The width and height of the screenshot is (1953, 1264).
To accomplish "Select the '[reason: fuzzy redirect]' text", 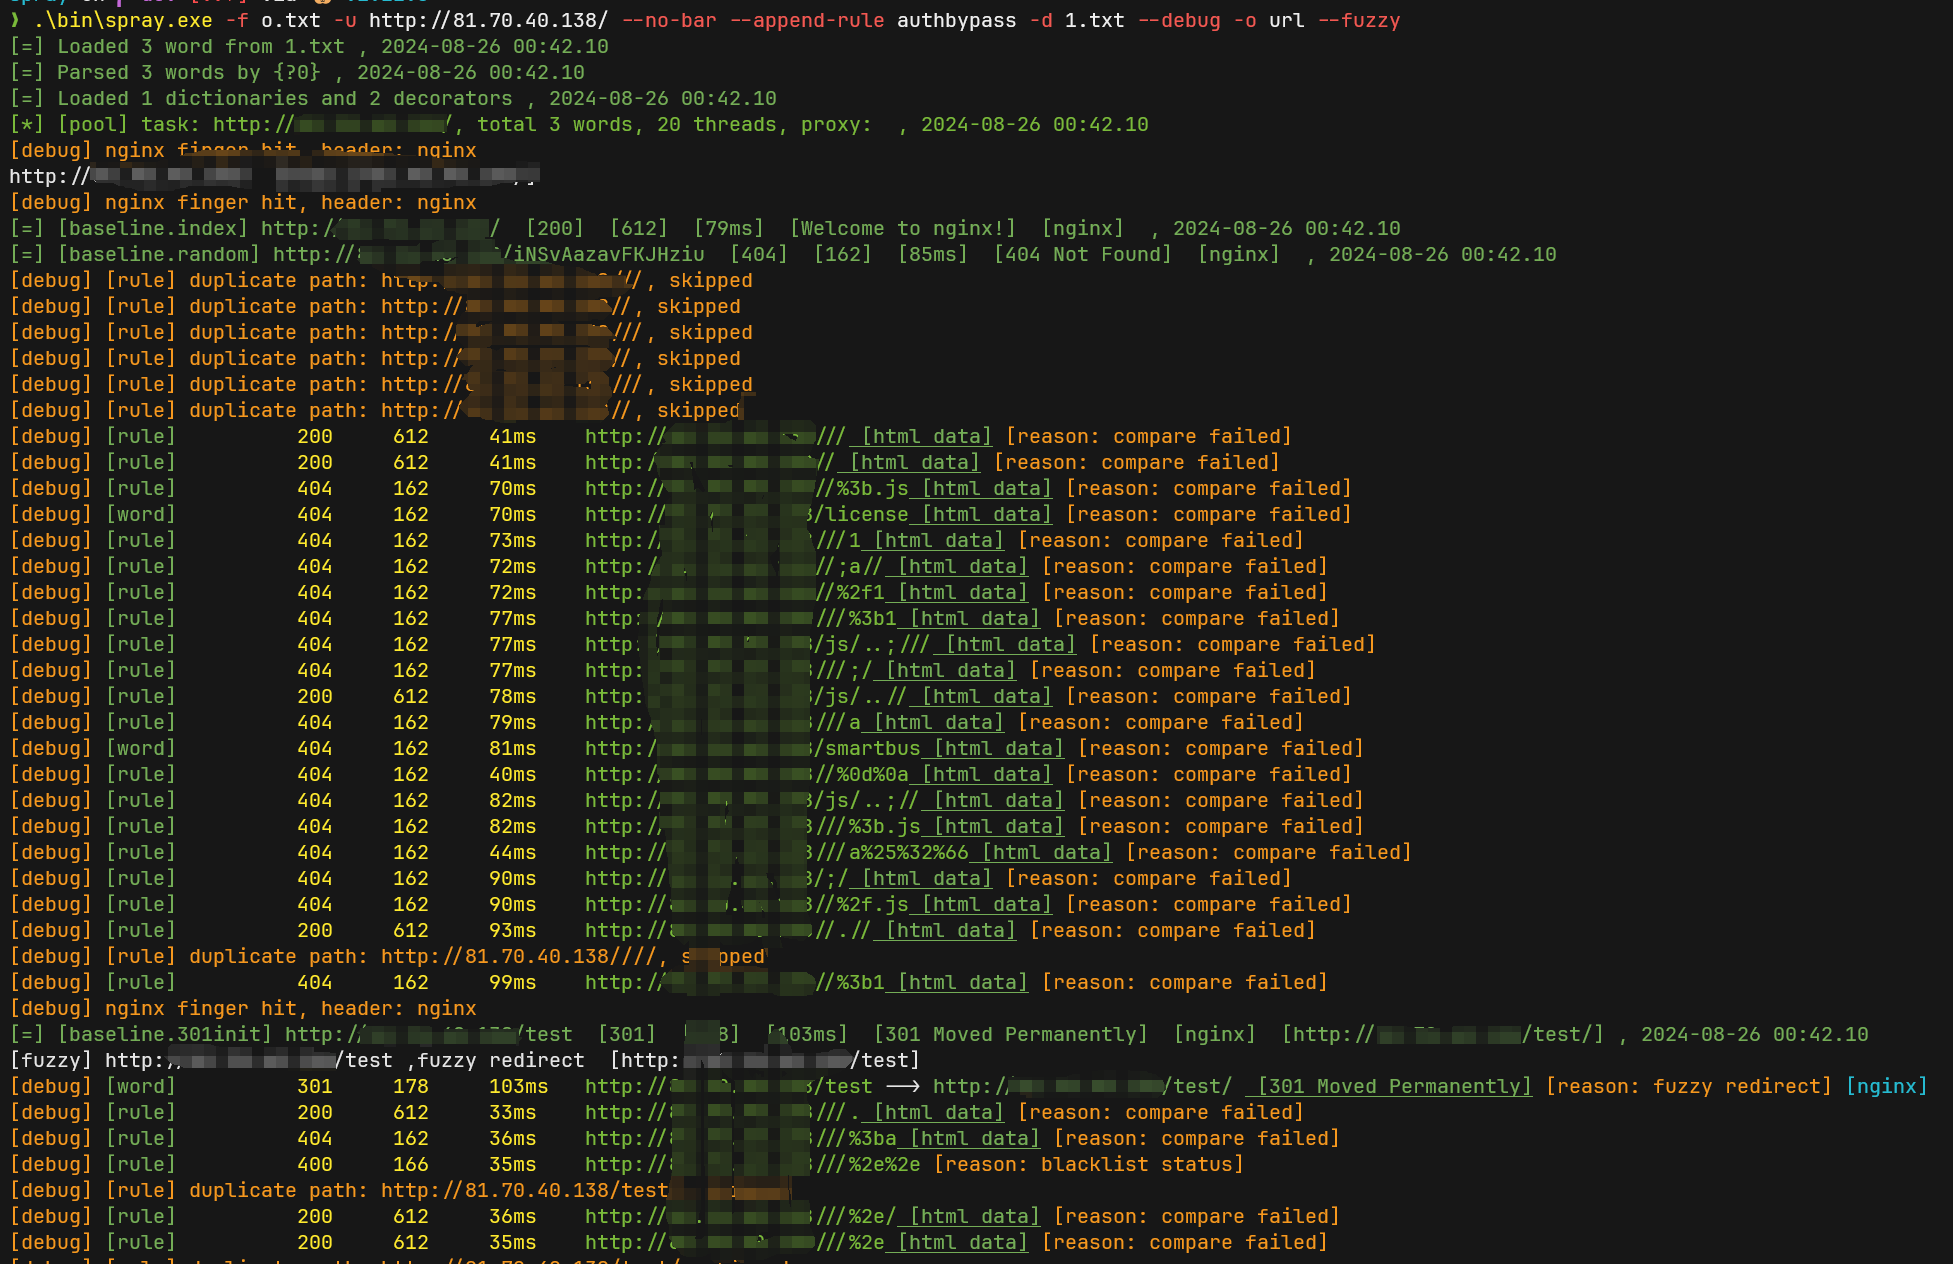I will [1688, 1086].
